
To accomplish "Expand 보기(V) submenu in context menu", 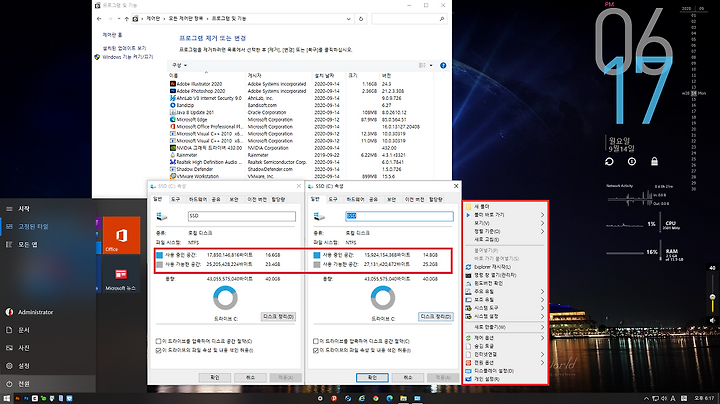I will 505,223.
